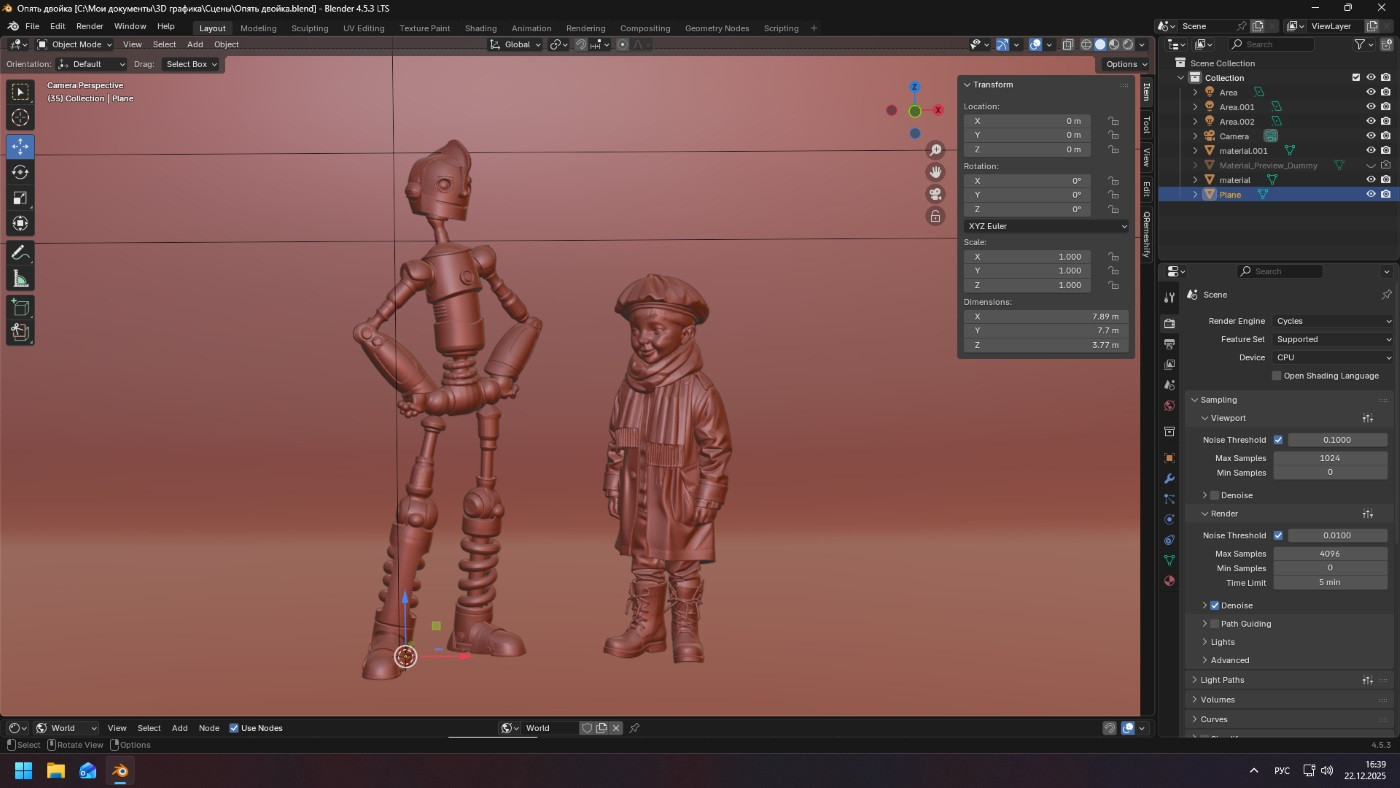Select the Measure tool
Screen dimensions: 1400x788
[20, 278]
